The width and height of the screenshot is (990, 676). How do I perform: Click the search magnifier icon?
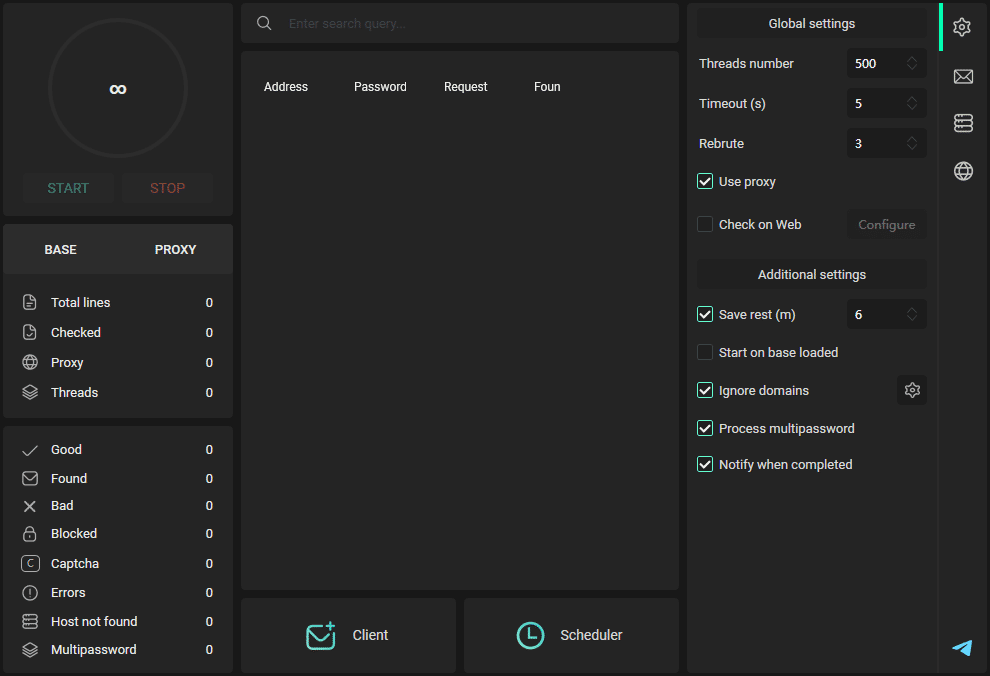click(x=264, y=23)
